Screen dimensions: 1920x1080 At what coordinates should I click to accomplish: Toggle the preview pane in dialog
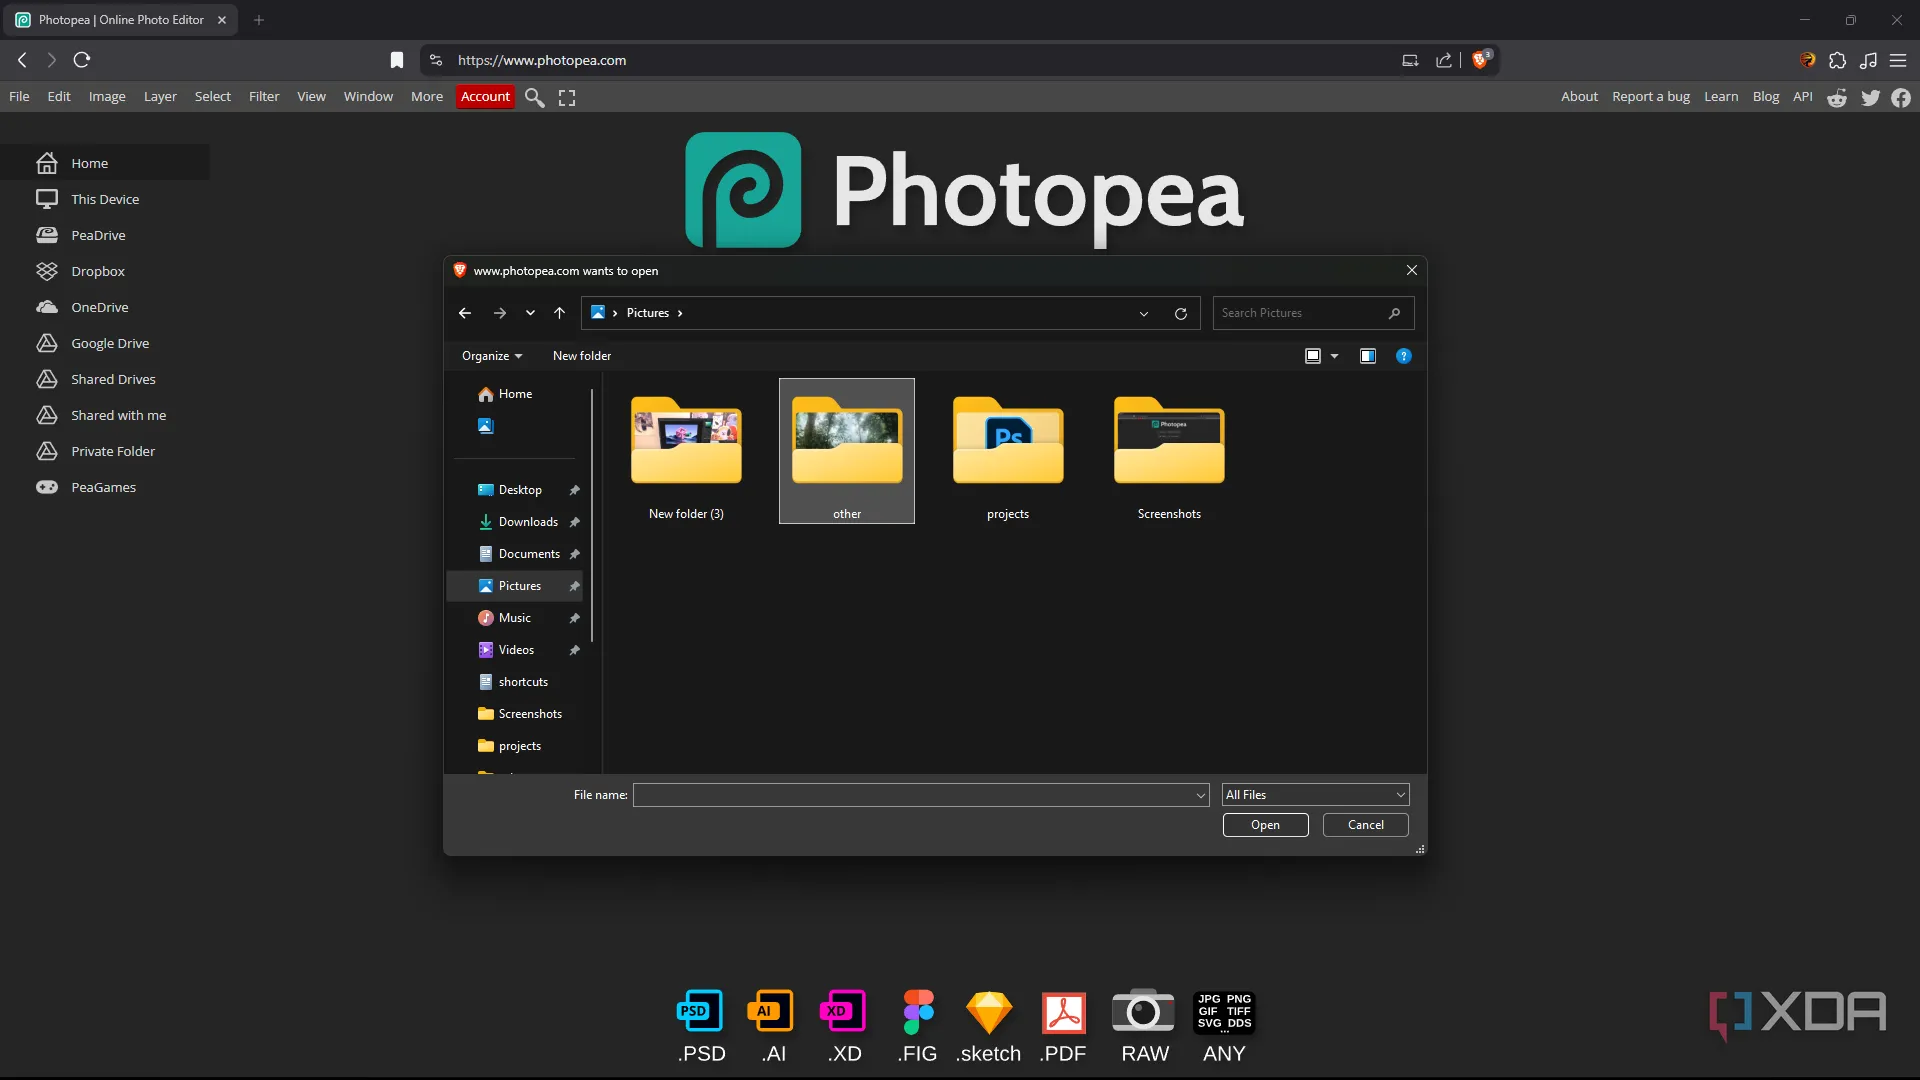click(x=1368, y=356)
